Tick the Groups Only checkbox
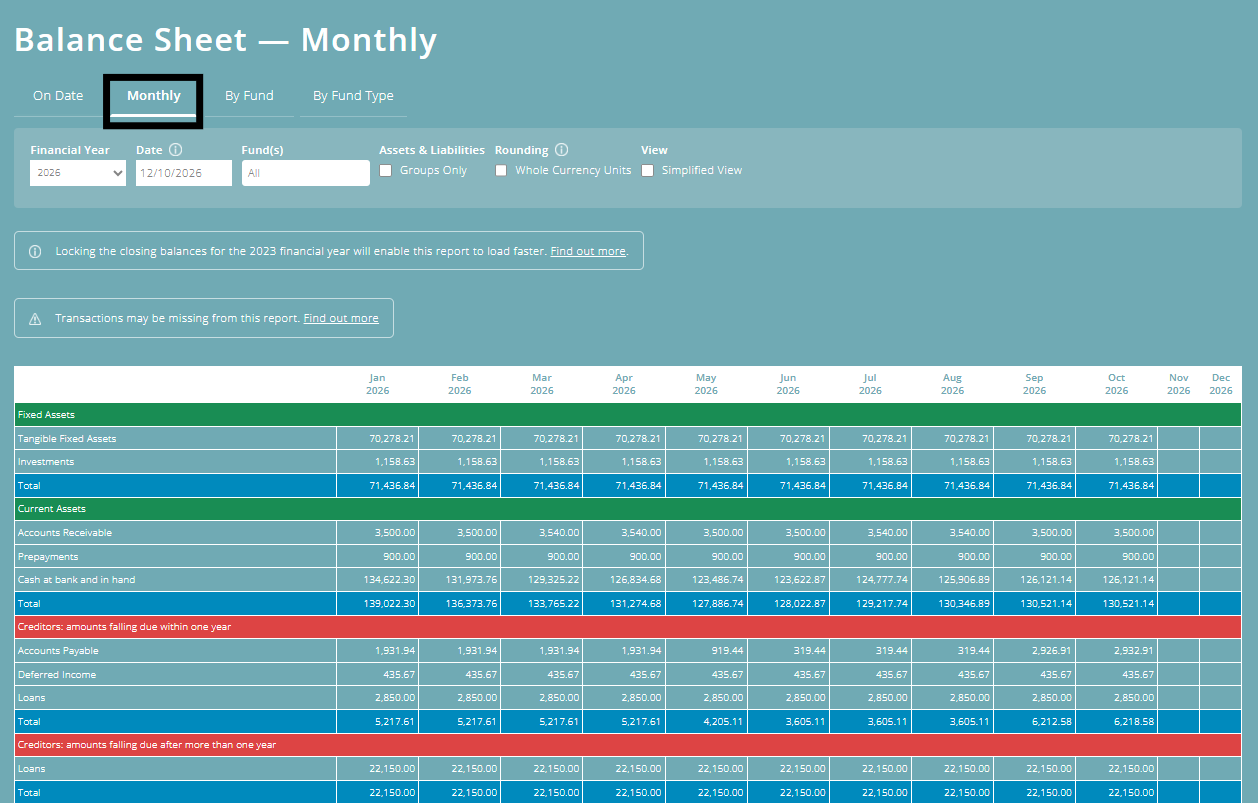 386,171
